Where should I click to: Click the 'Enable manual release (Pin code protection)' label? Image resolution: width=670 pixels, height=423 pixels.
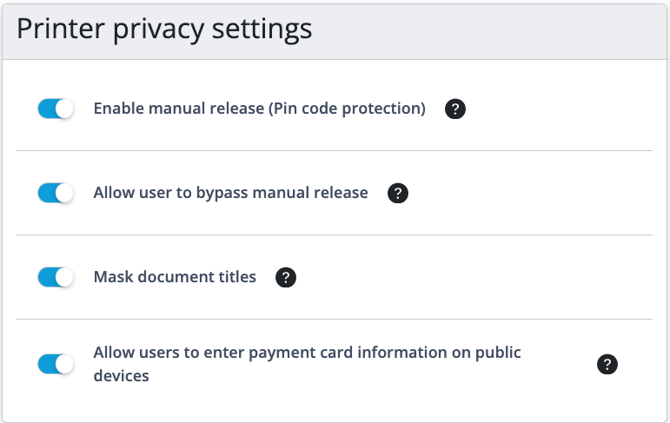[259, 109]
